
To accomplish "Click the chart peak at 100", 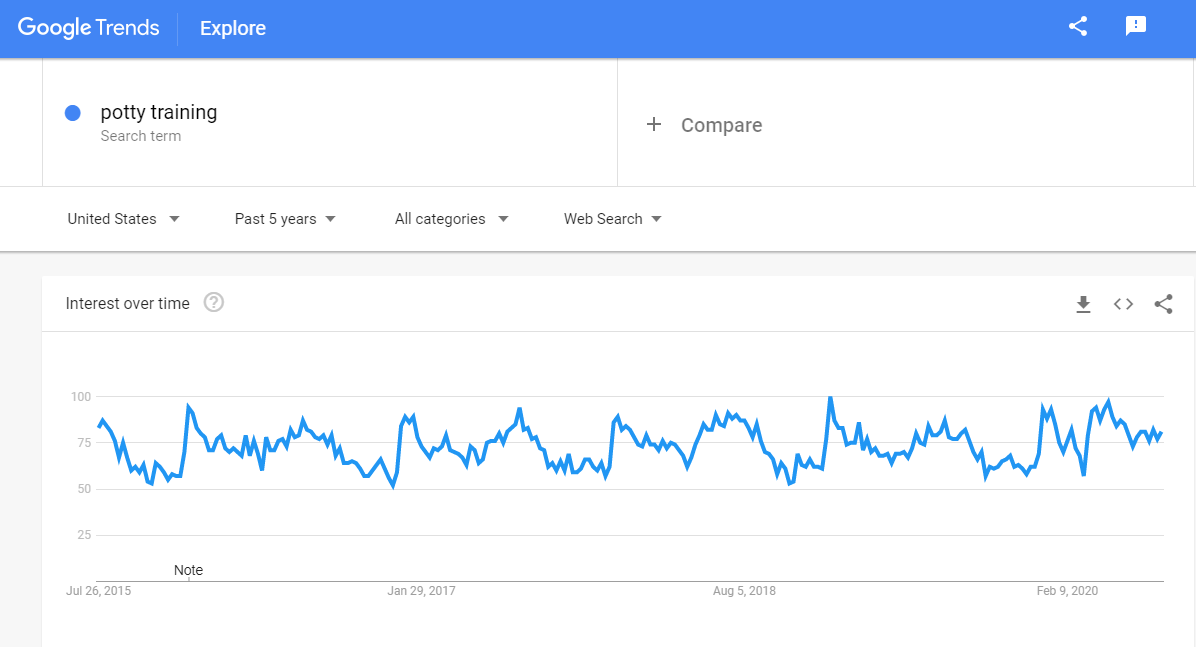I will (830, 398).
